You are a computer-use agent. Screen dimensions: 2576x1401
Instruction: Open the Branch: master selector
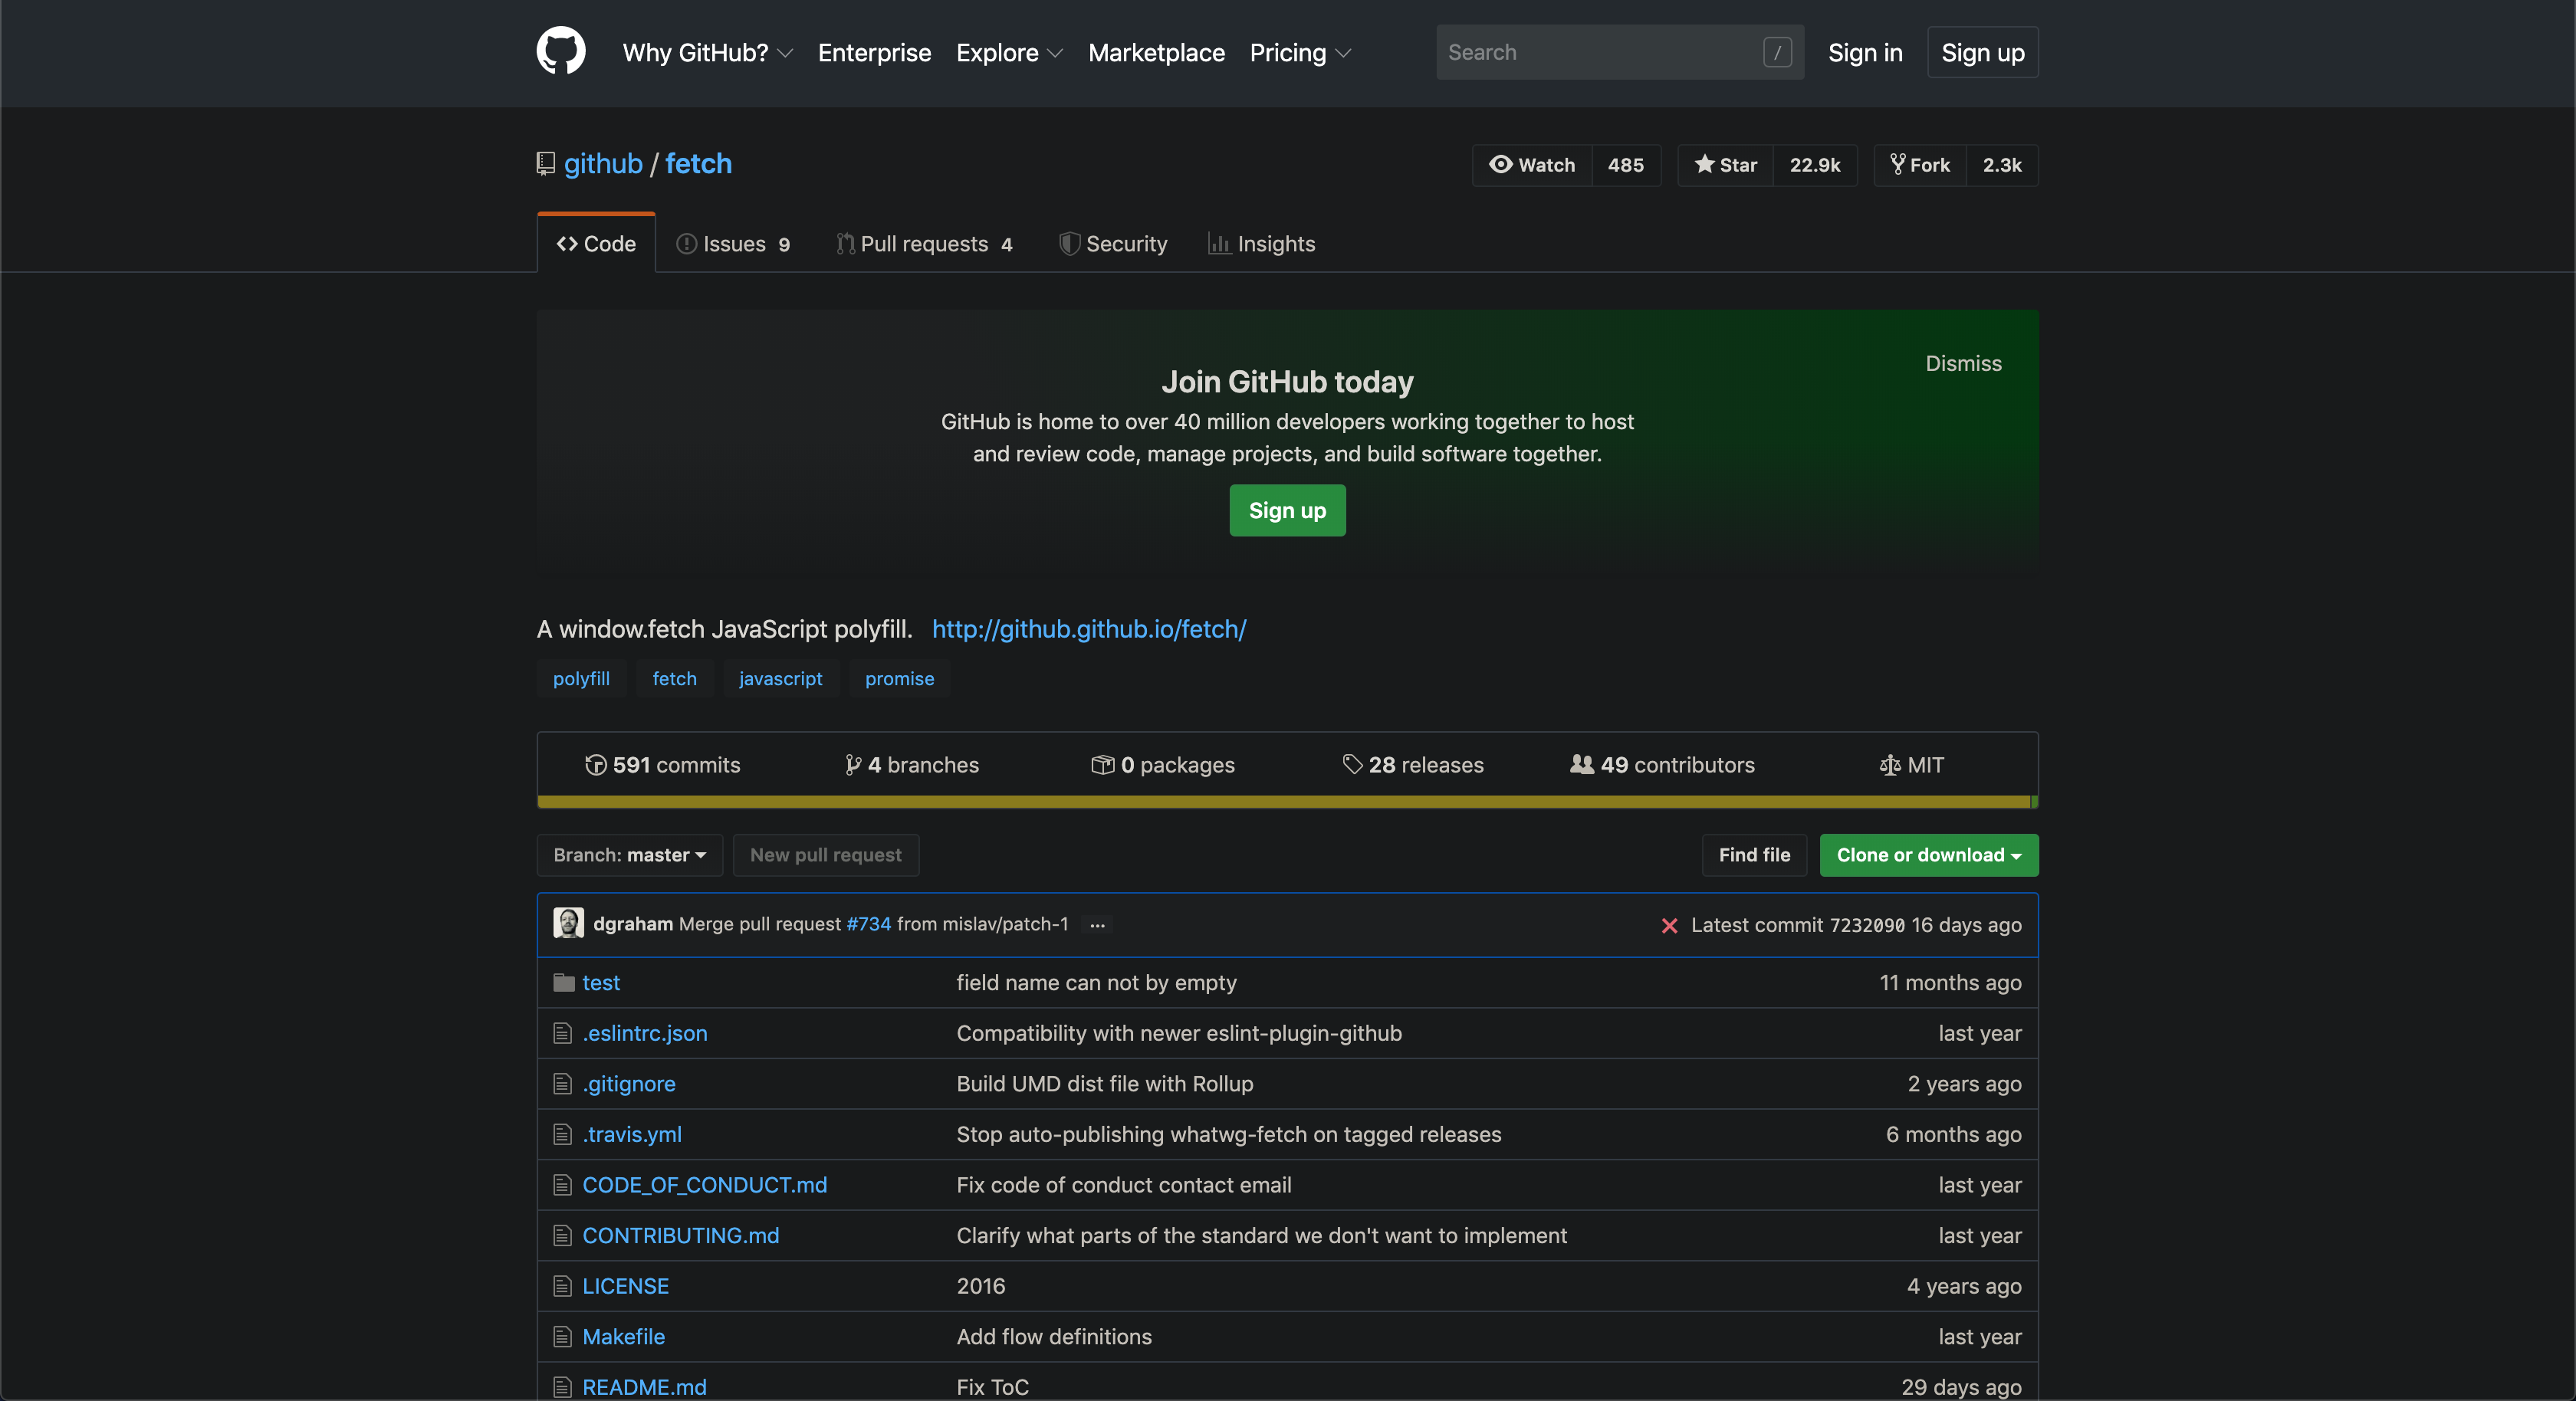click(x=629, y=855)
